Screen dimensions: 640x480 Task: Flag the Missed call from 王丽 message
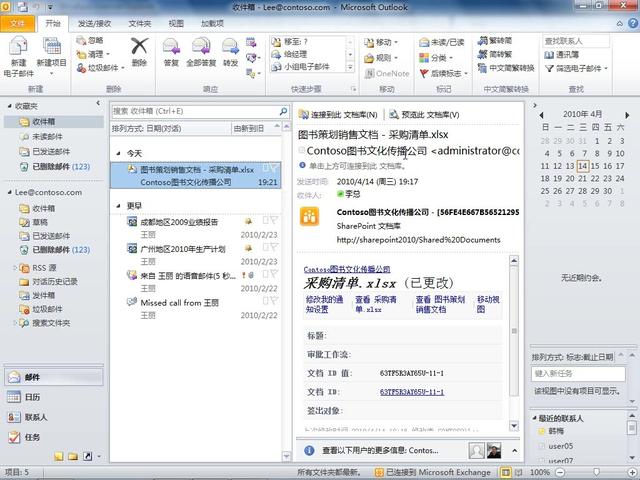pyautogui.click(x=273, y=301)
